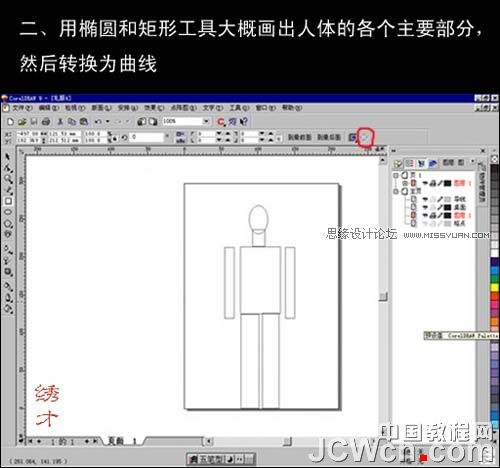Select the 页面 1 page tab
This screenshot has width=500, height=468.
(x=122, y=441)
